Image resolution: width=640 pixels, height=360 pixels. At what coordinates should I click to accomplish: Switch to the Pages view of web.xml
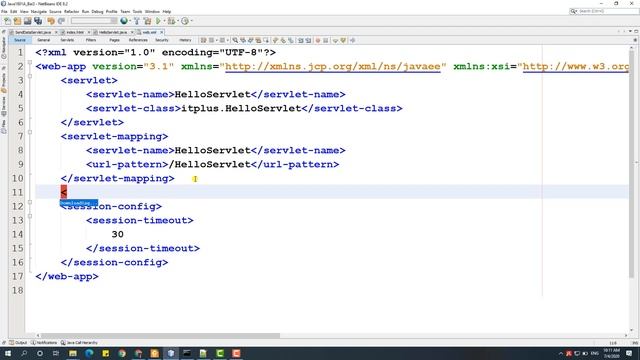114,40
